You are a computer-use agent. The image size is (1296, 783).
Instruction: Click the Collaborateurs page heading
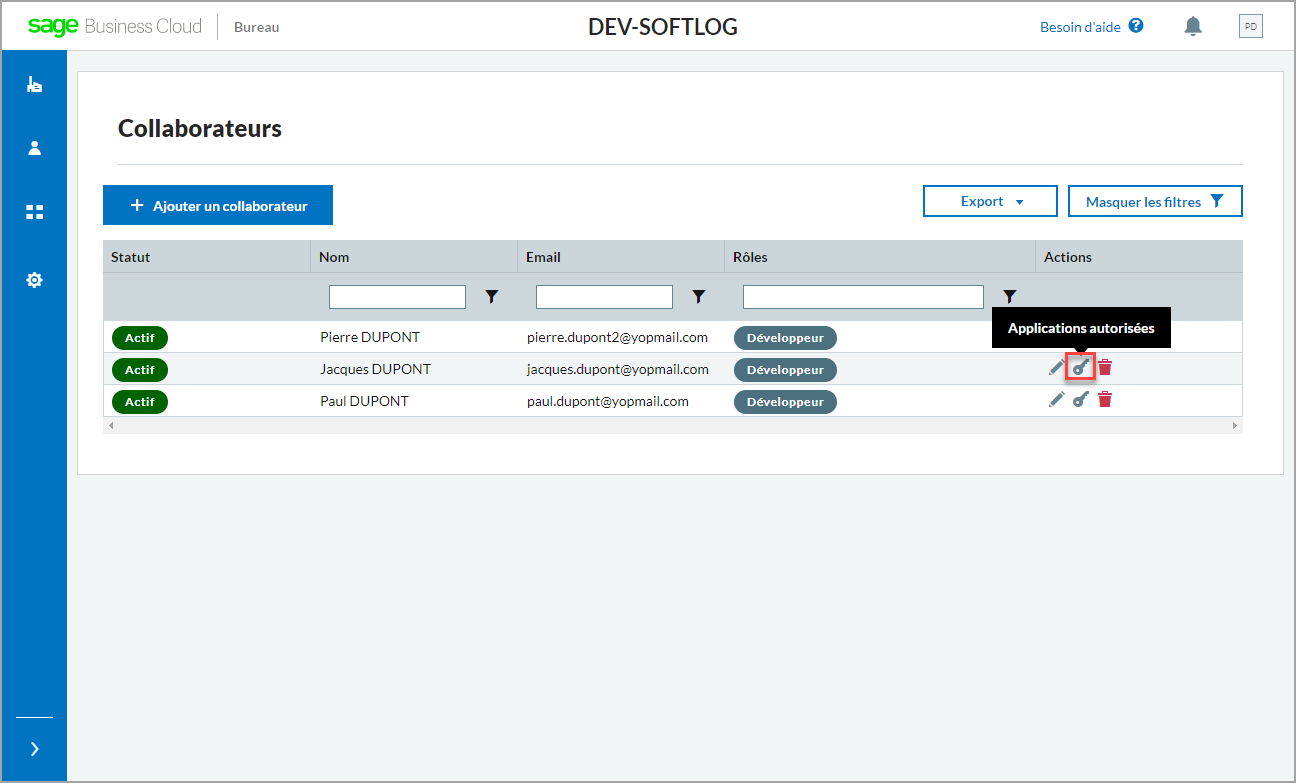click(200, 128)
